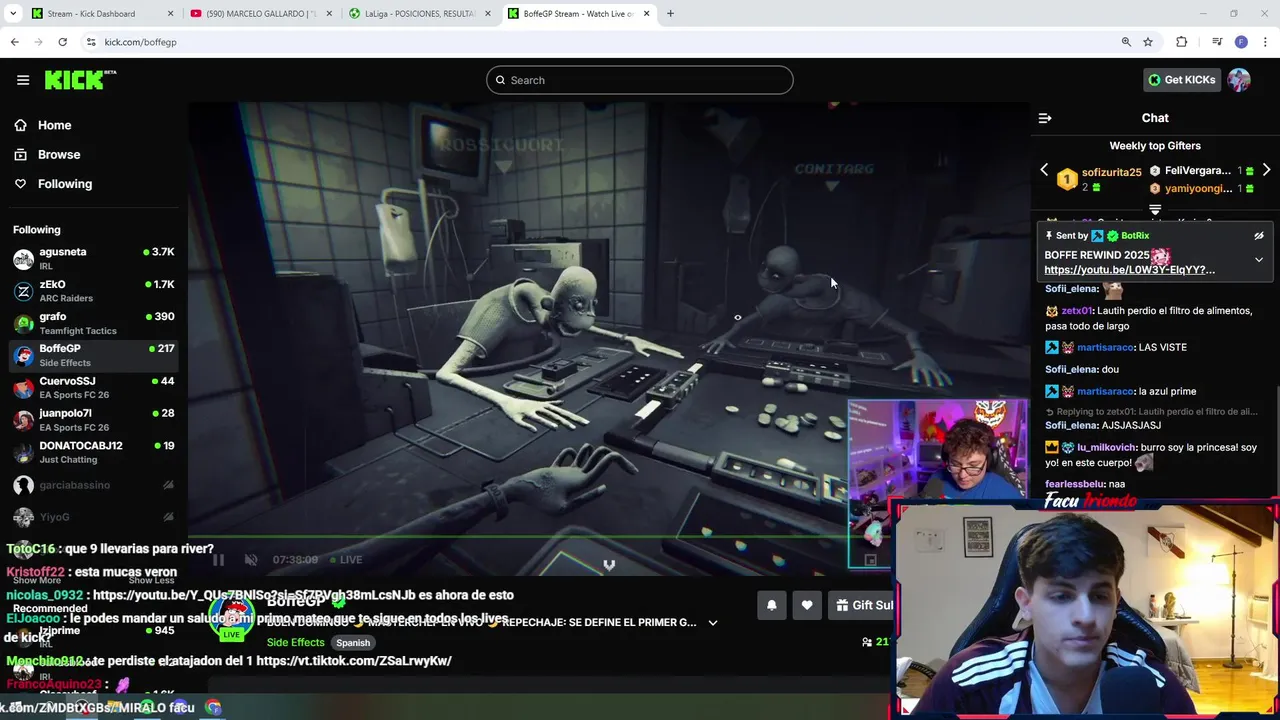Collapse weekly top gifters panel
Viewport: 1280px width, 720px height.
tap(1155, 210)
